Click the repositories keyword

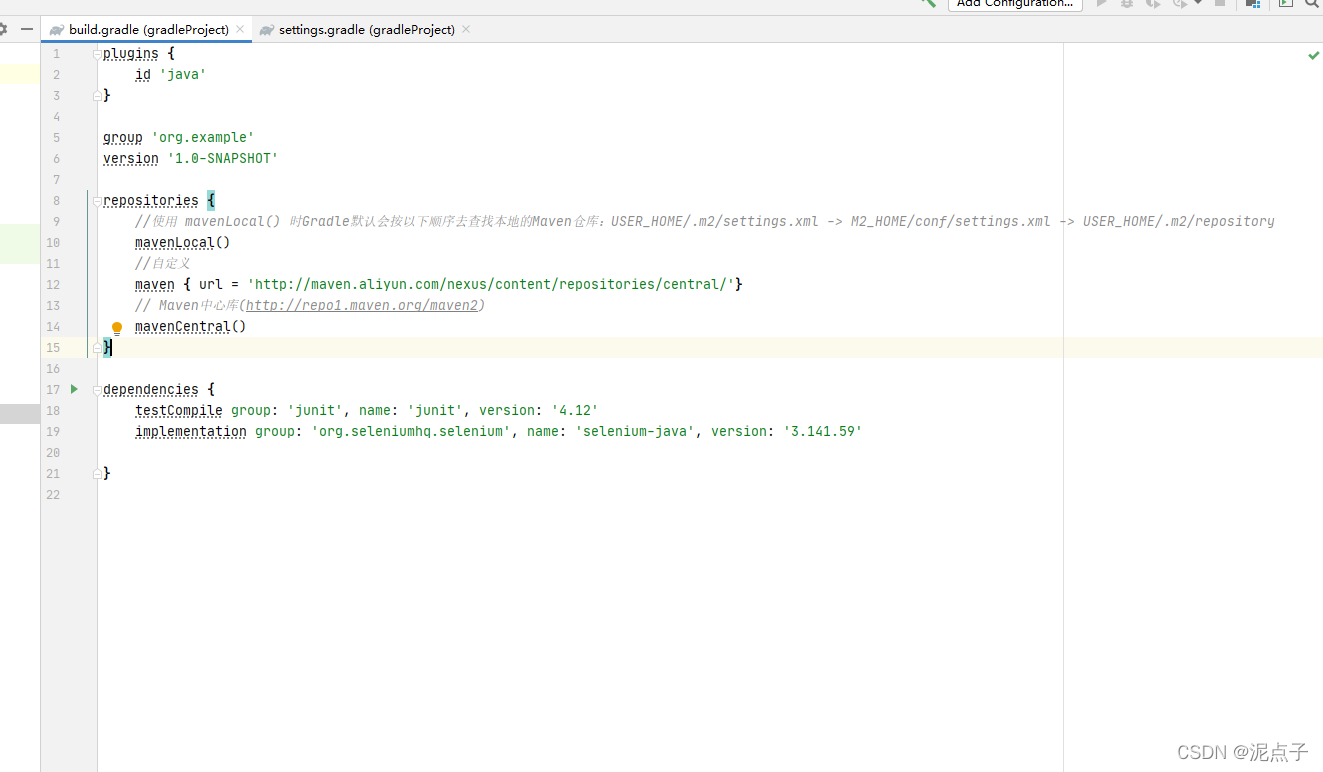(151, 200)
